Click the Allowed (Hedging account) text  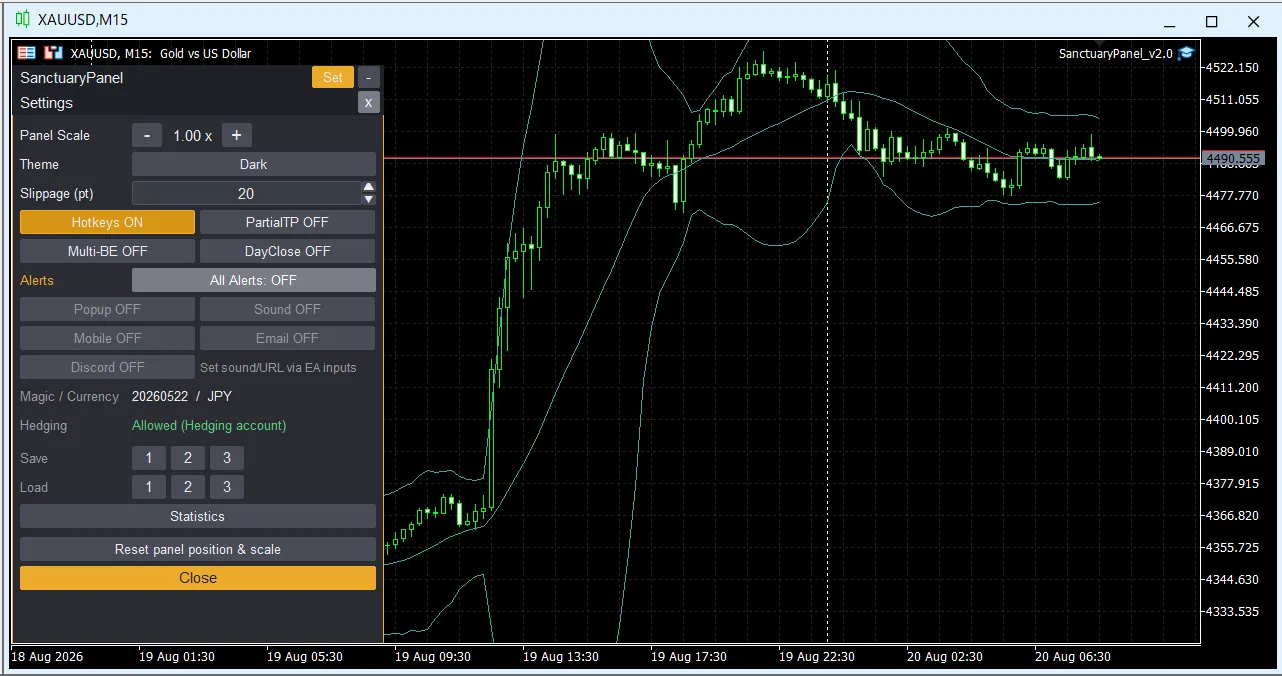[x=209, y=425]
